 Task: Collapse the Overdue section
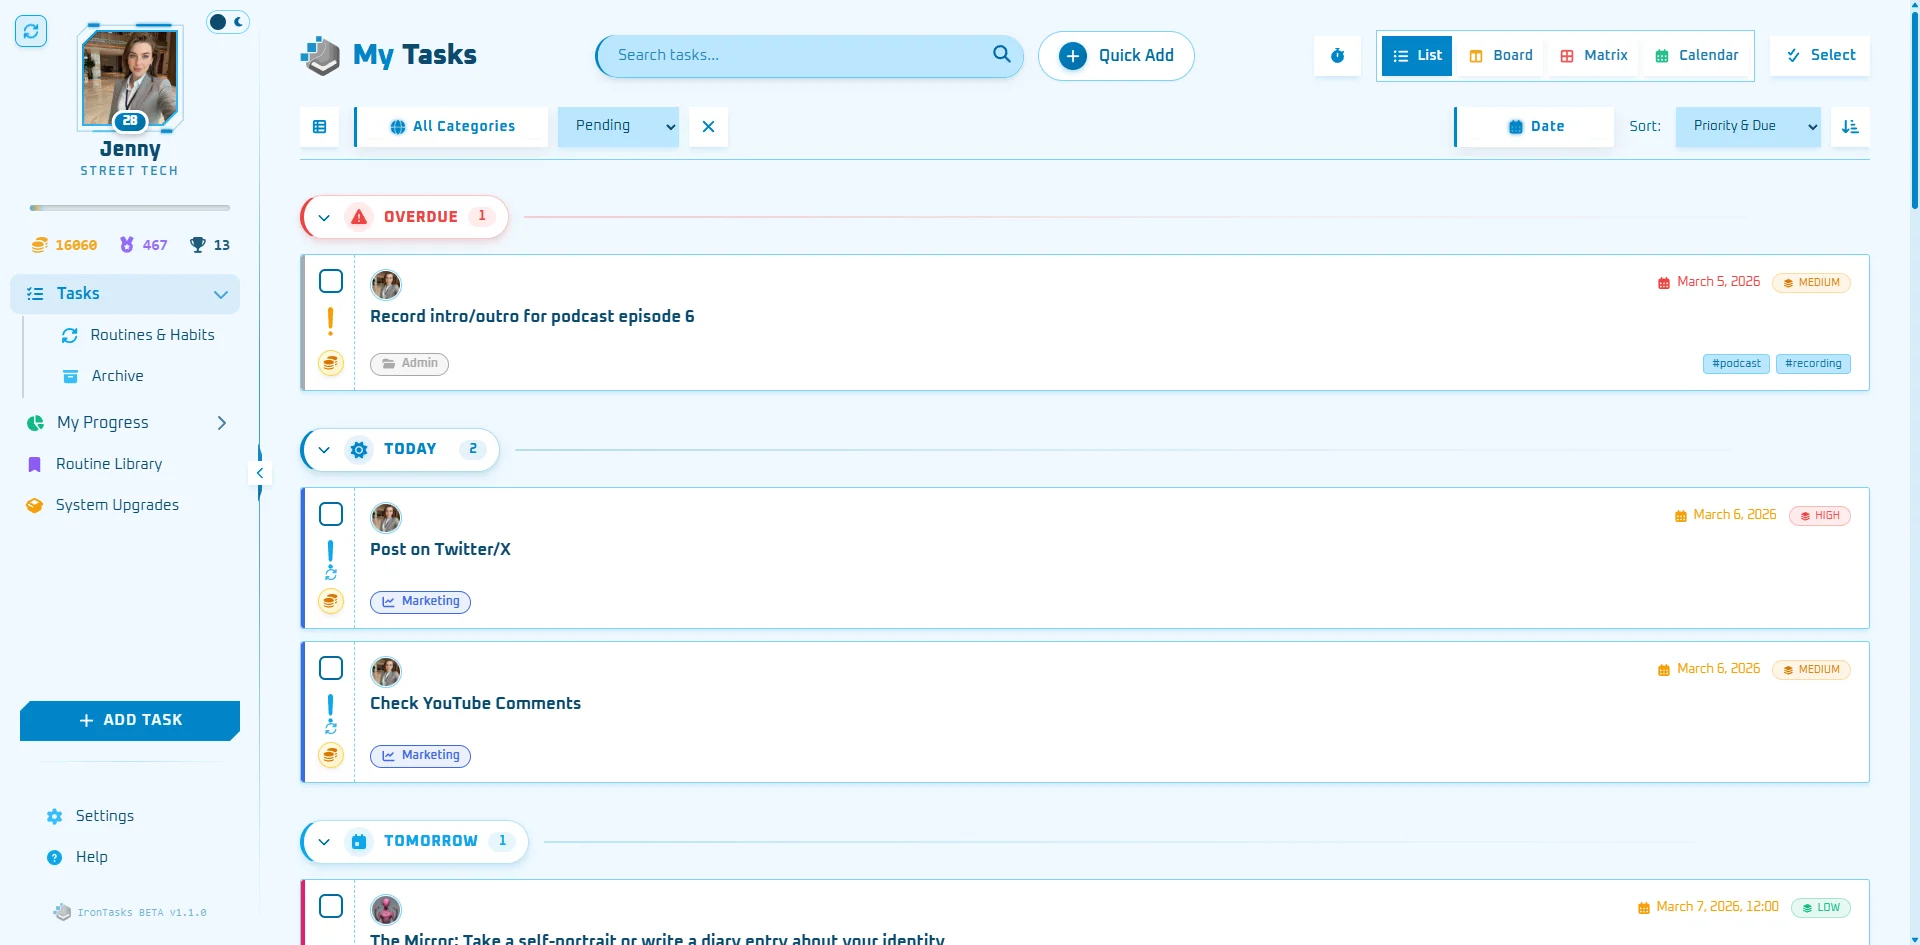[x=324, y=217]
